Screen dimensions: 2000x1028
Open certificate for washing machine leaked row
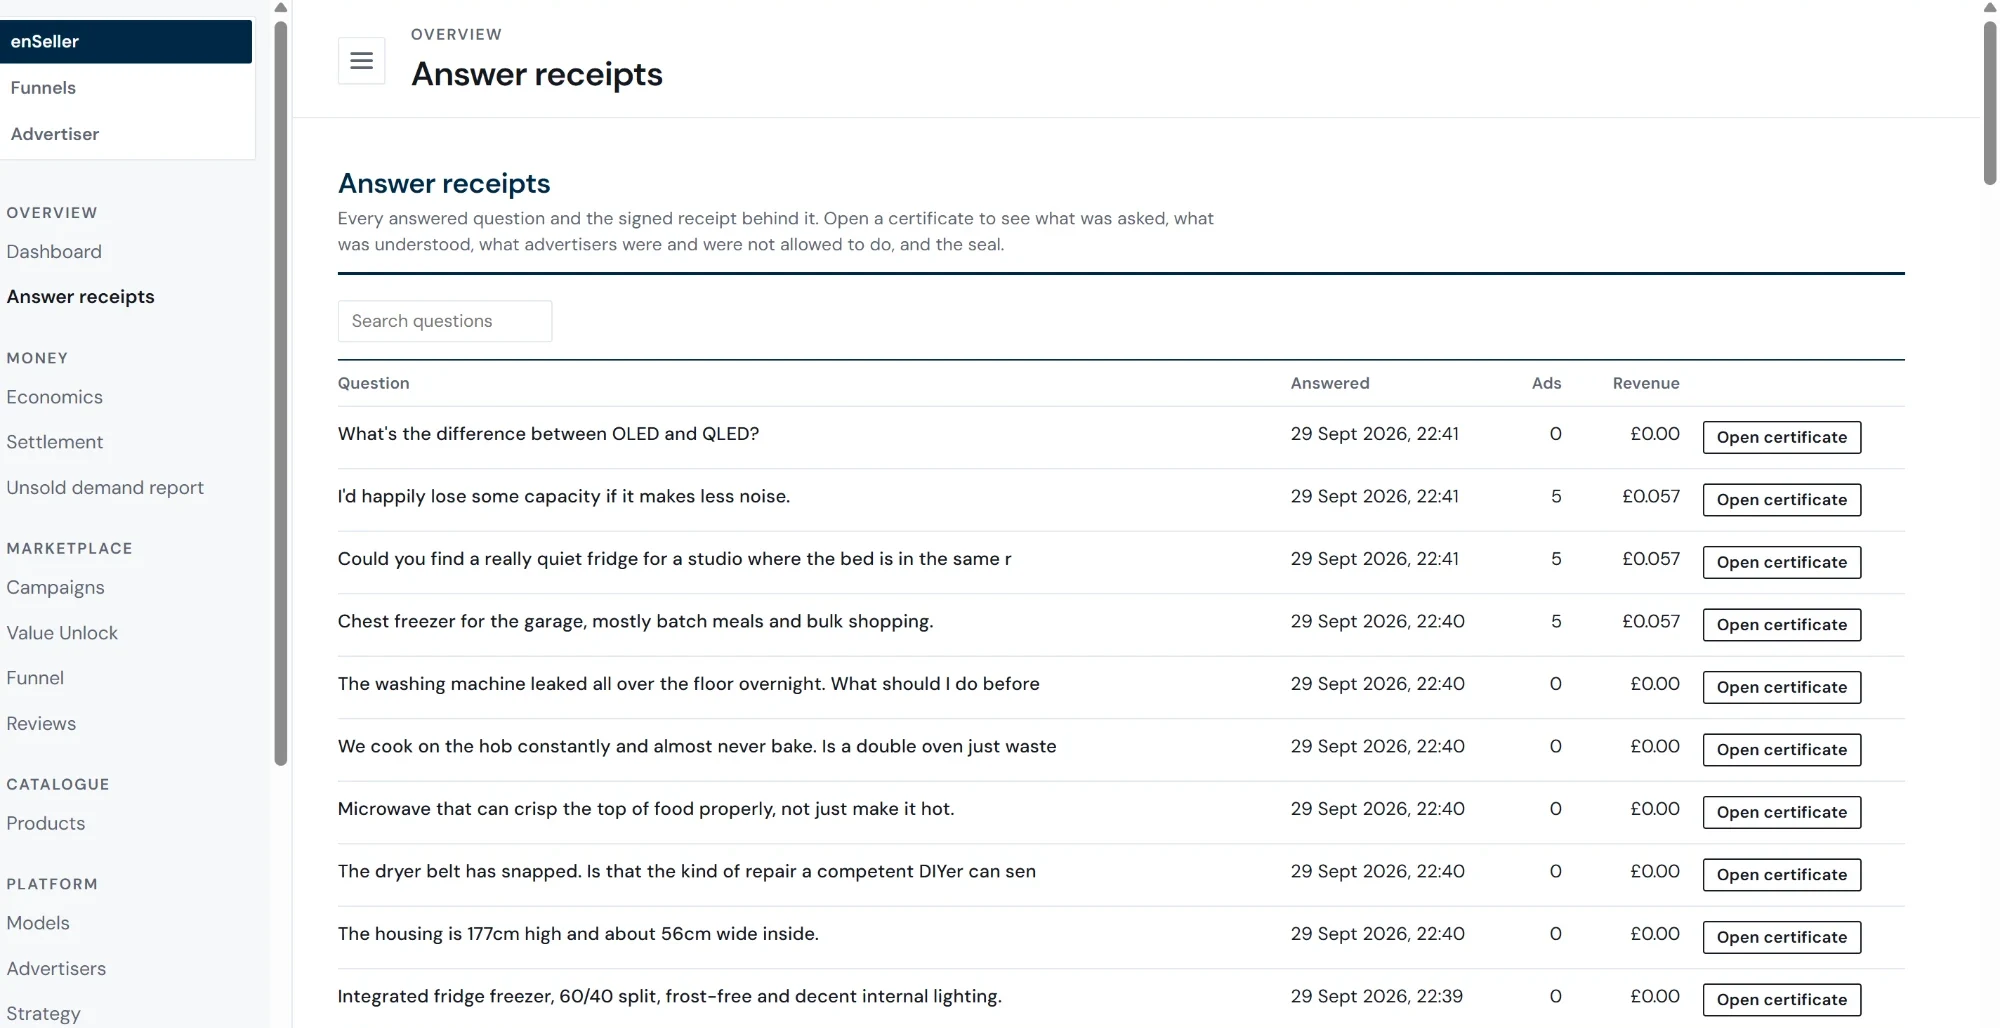coord(1782,687)
